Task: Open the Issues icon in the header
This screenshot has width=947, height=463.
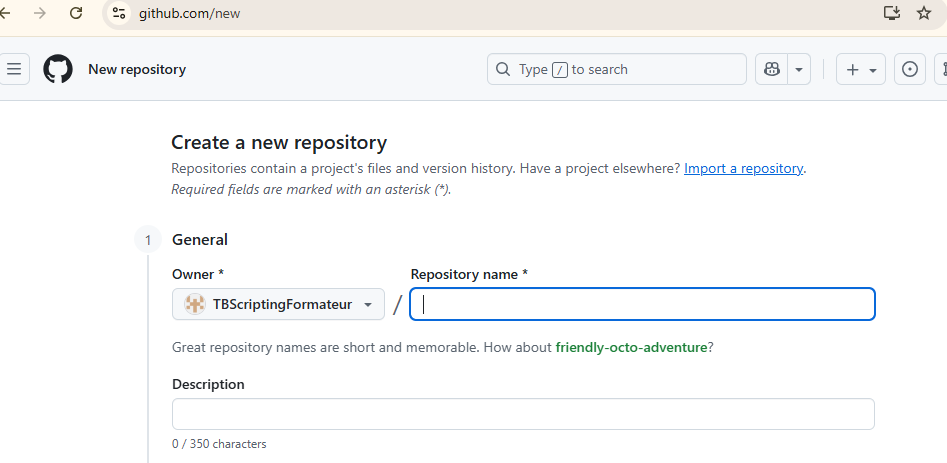Action: pyautogui.click(x=910, y=69)
